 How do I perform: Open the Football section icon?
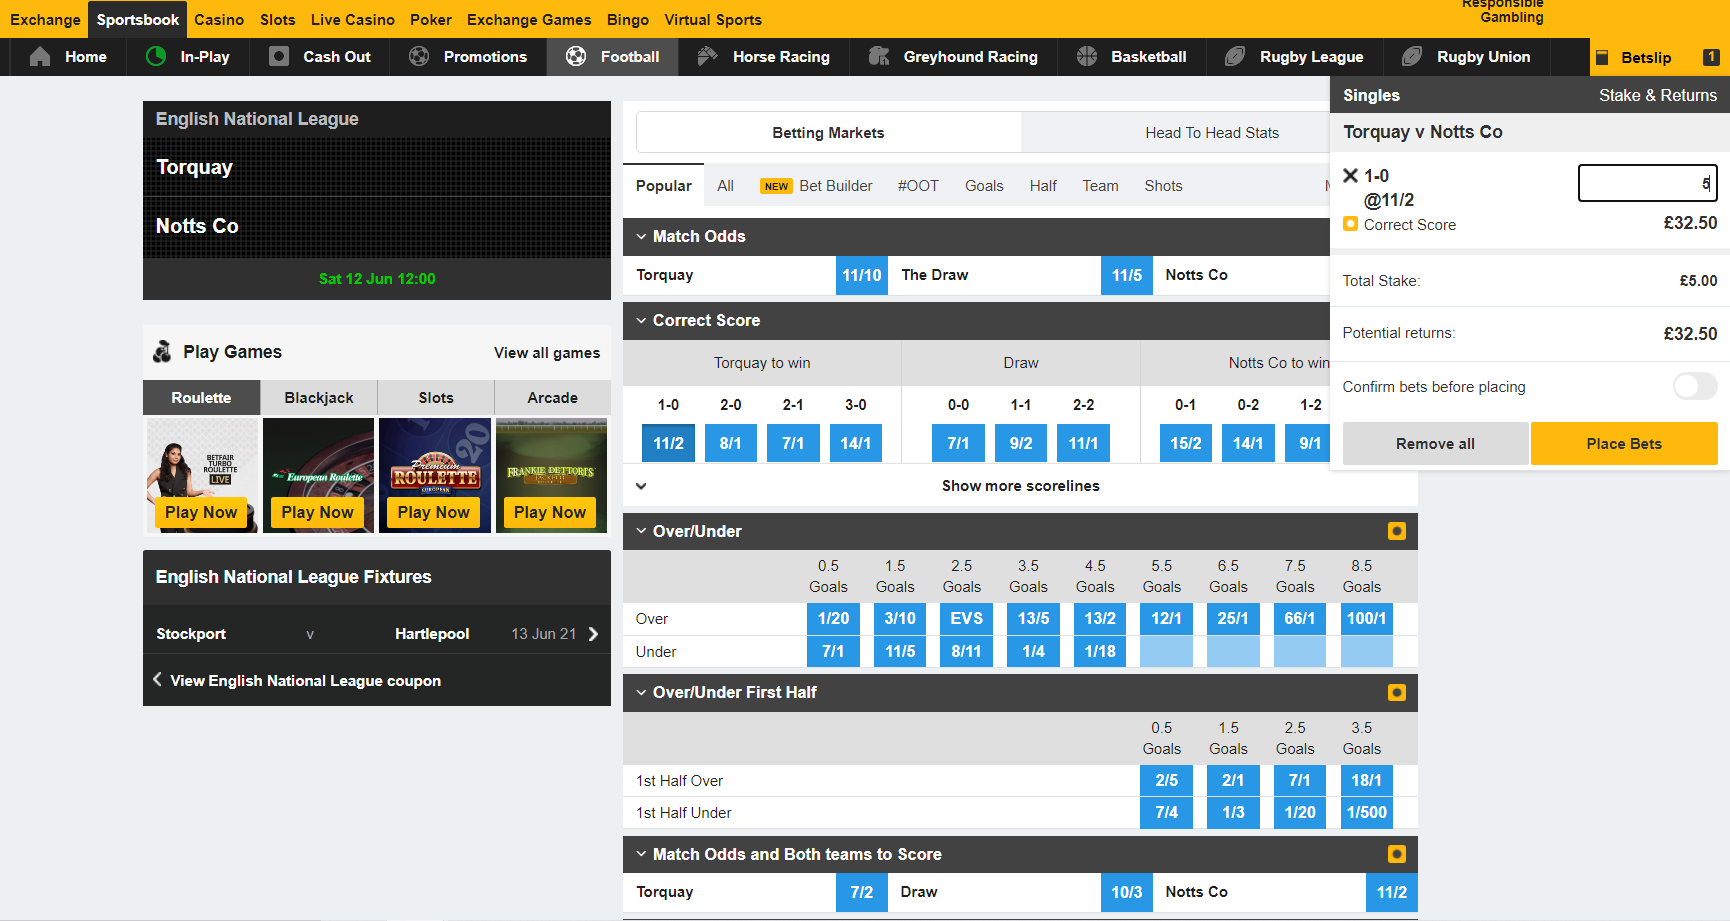tap(576, 56)
